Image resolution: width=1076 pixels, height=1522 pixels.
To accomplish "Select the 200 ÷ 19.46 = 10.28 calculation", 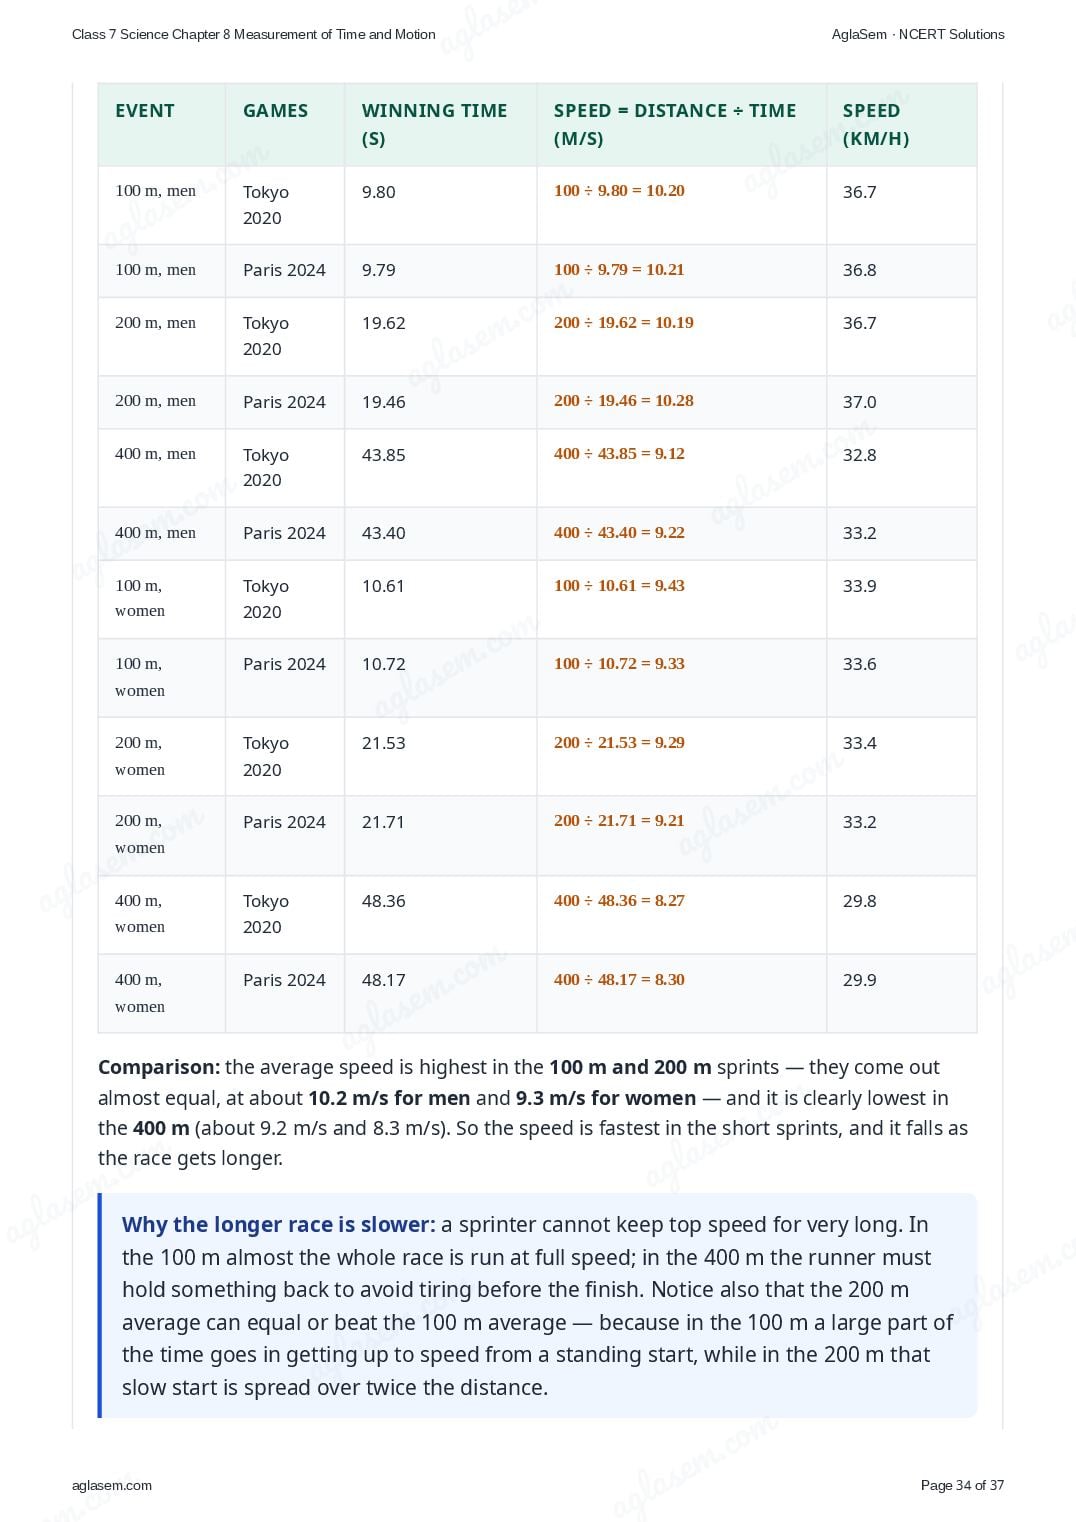I will (x=624, y=400).
